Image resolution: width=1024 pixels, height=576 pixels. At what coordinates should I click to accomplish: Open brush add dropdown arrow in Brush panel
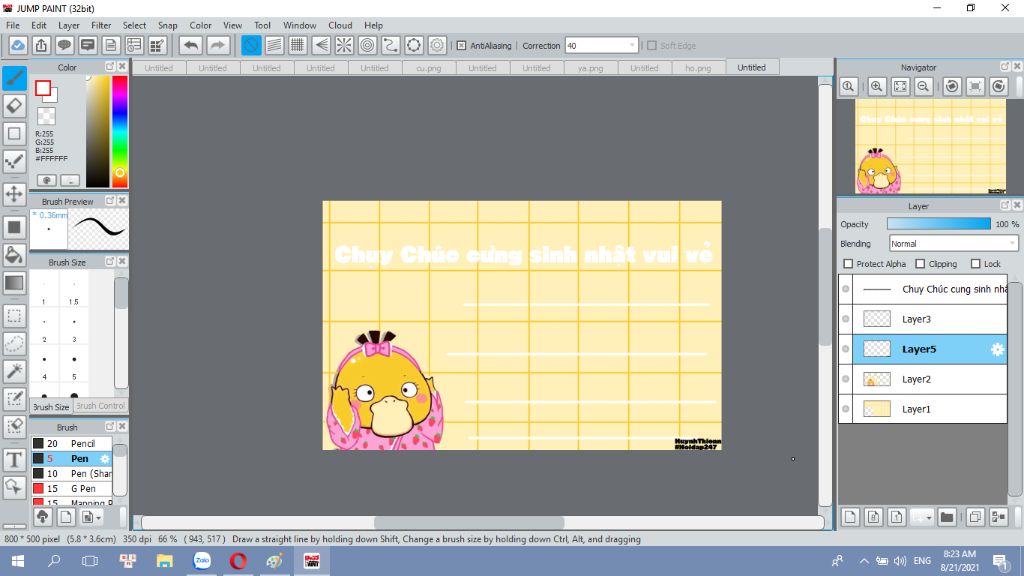[99, 518]
